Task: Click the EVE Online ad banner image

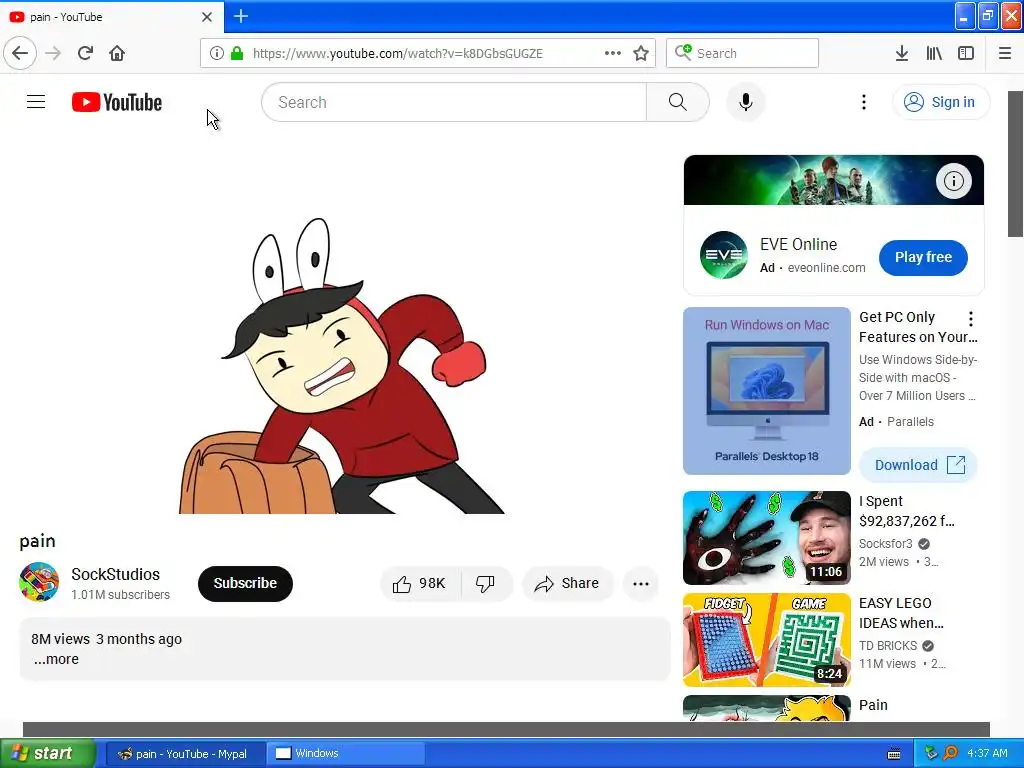Action: pyautogui.click(x=833, y=180)
